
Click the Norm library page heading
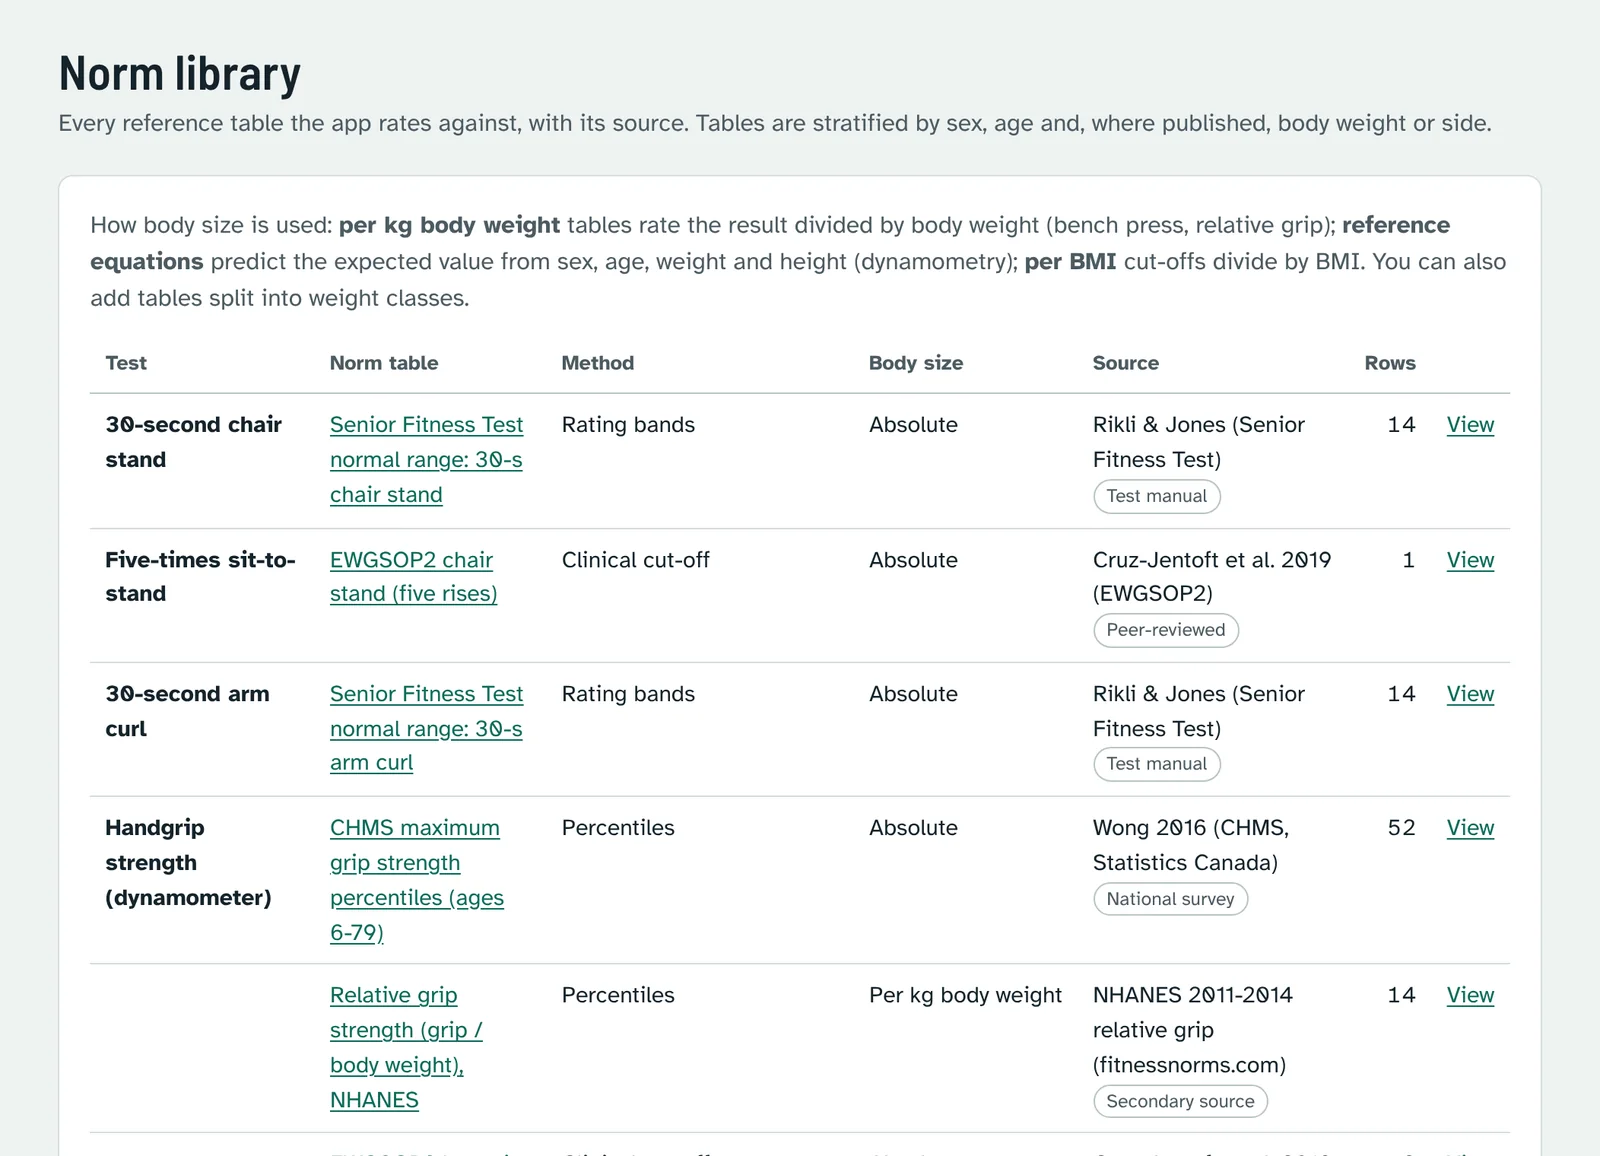[x=180, y=74]
